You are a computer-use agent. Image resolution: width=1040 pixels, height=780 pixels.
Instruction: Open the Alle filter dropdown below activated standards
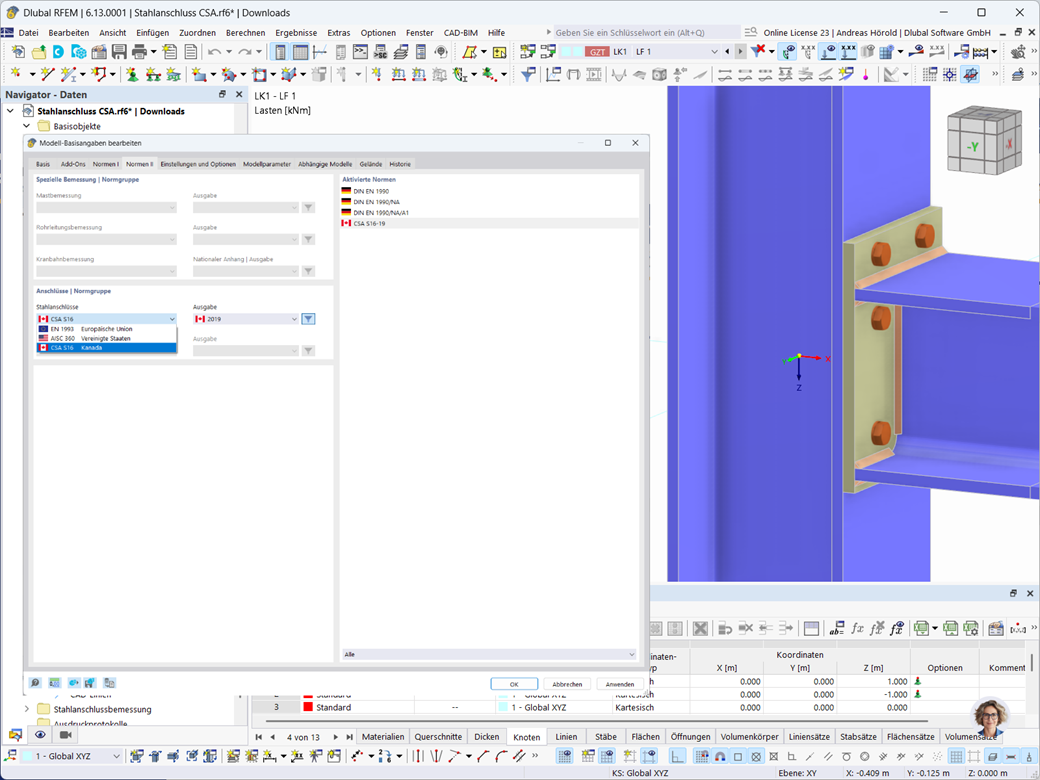(x=489, y=655)
